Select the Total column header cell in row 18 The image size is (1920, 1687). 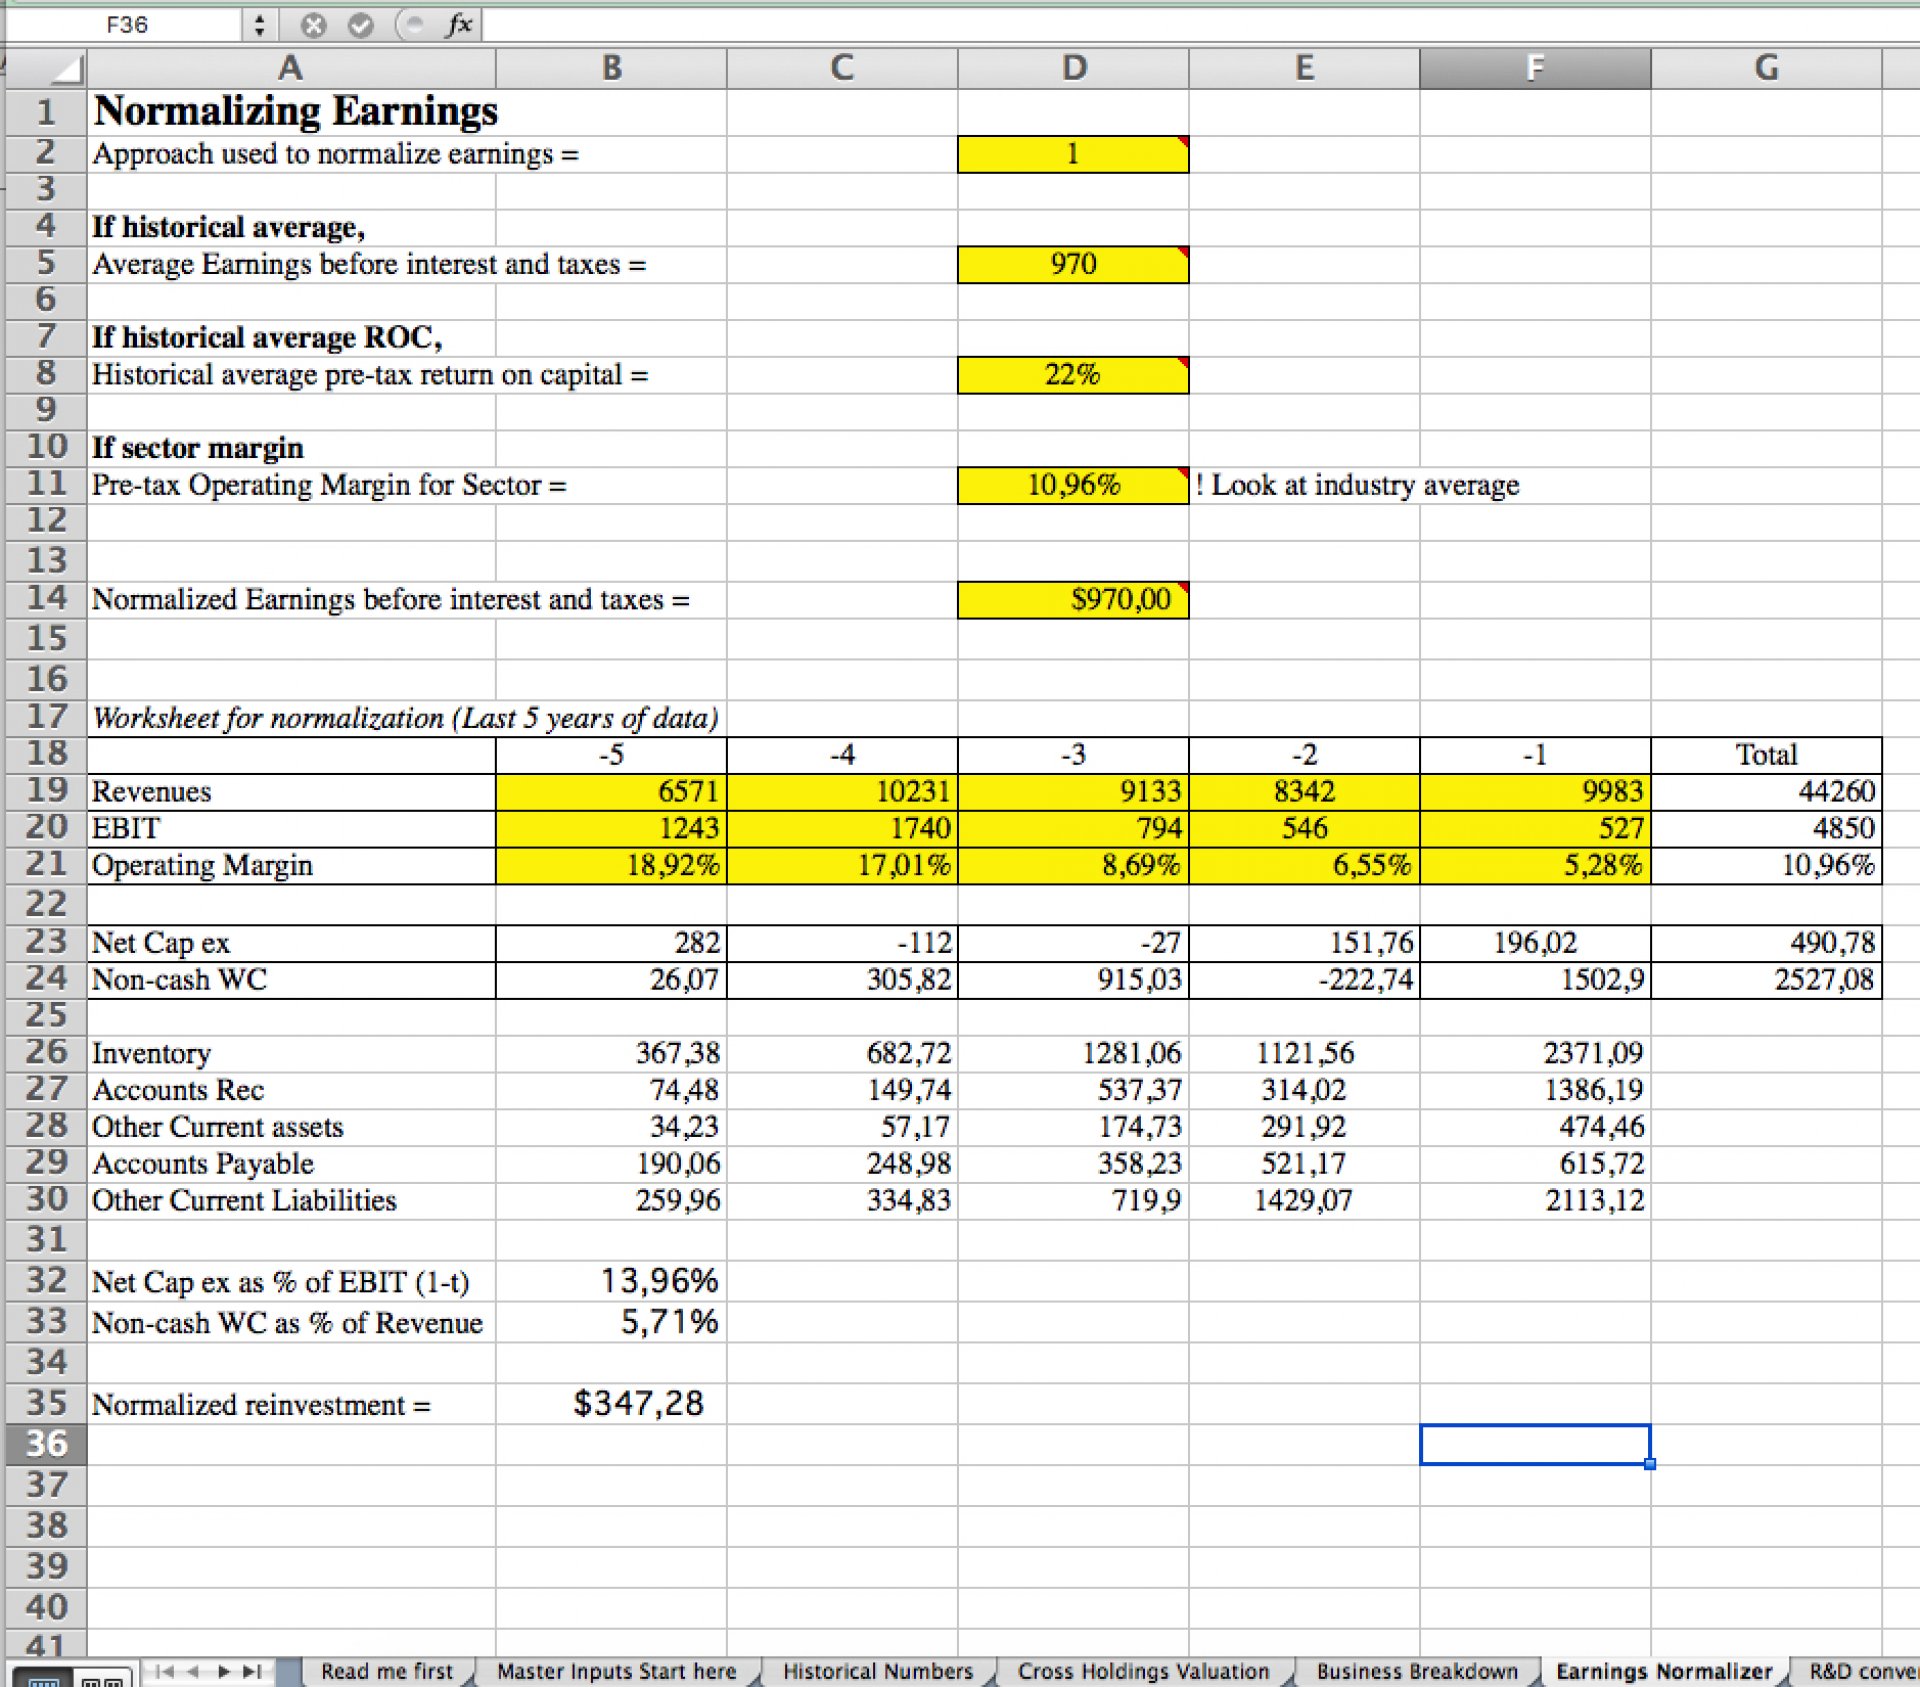[x=1766, y=755]
